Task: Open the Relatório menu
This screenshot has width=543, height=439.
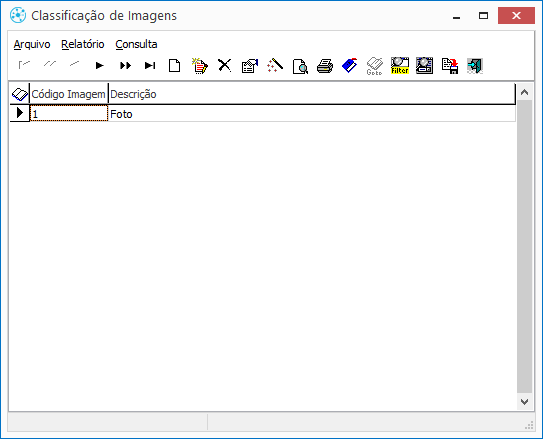Action: [83, 44]
